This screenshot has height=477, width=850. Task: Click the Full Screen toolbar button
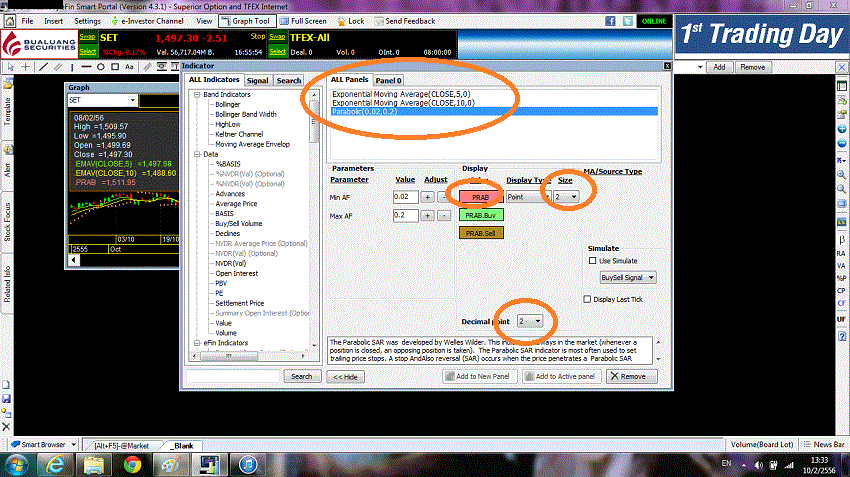pos(304,21)
